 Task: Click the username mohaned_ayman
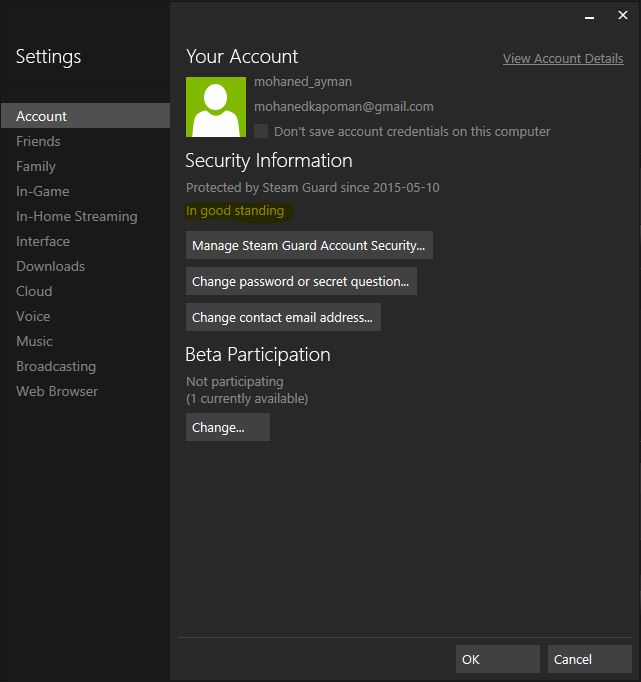[x=303, y=82]
